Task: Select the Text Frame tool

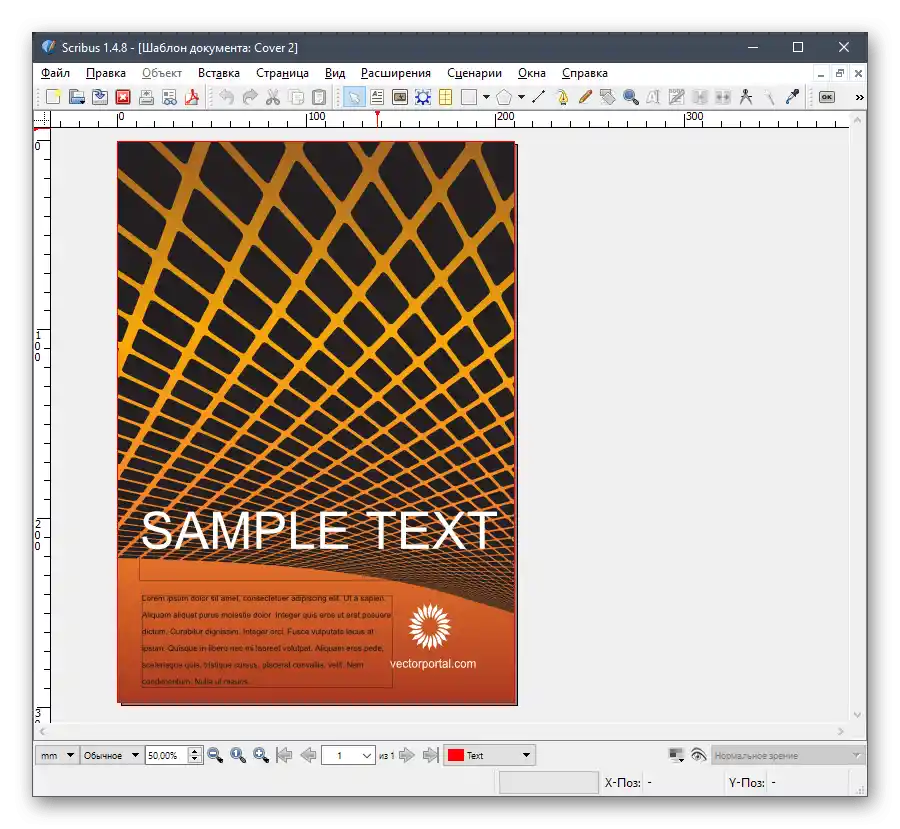Action: [377, 97]
